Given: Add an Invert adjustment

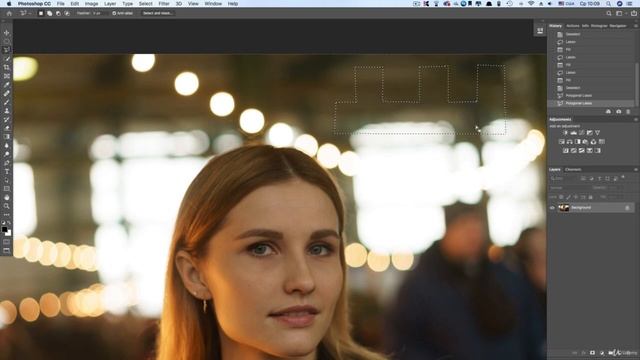Looking at the screenshot, I should (x=566, y=151).
